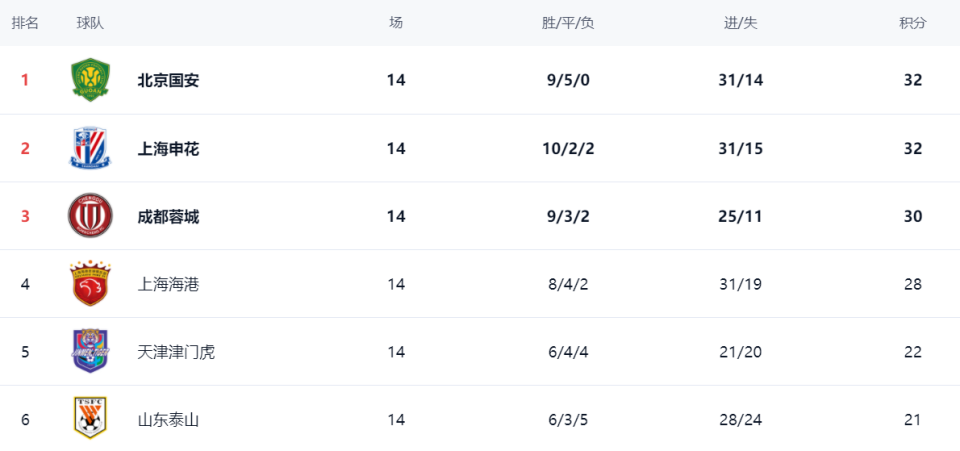Click the 排名 column header
960x451 pixels.
(25, 23)
